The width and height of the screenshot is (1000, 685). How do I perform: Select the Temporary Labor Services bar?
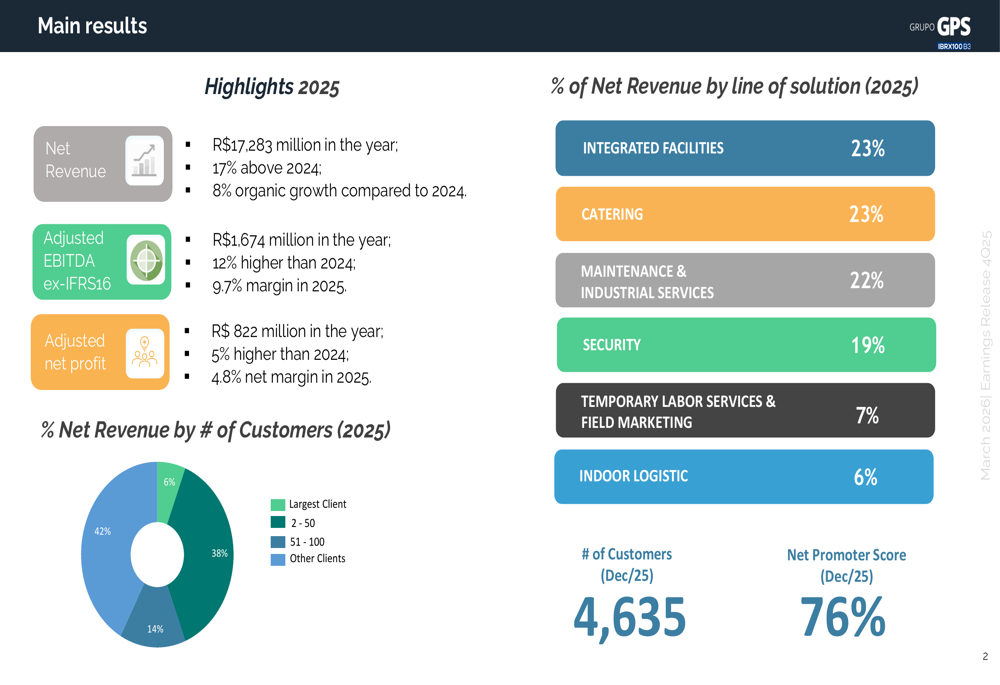tap(745, 411)
